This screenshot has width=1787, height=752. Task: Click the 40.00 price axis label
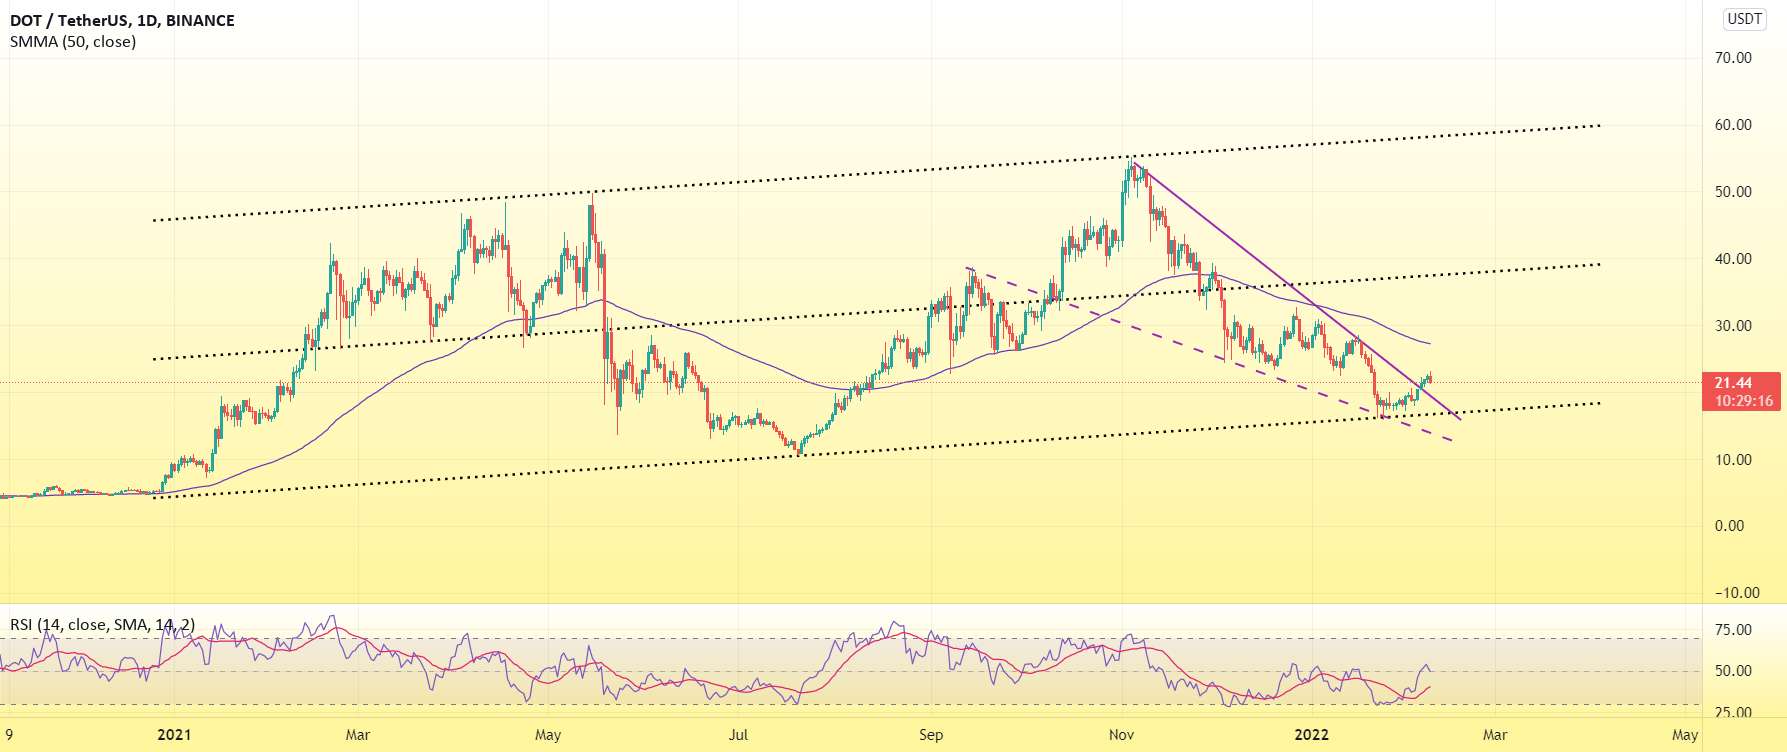click(x=1733, y=259)
